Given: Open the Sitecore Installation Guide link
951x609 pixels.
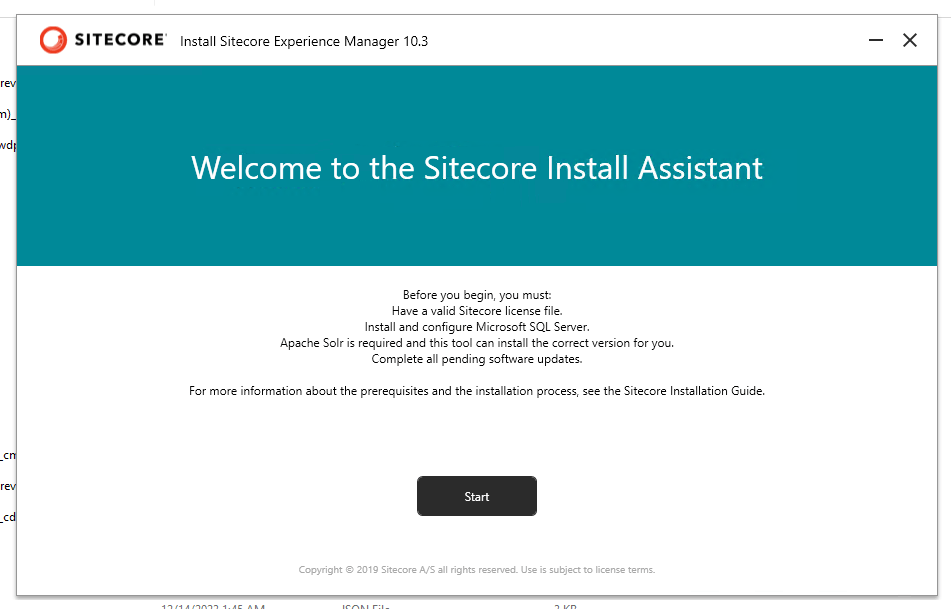Looking at the screenshot, I should 694,391.
